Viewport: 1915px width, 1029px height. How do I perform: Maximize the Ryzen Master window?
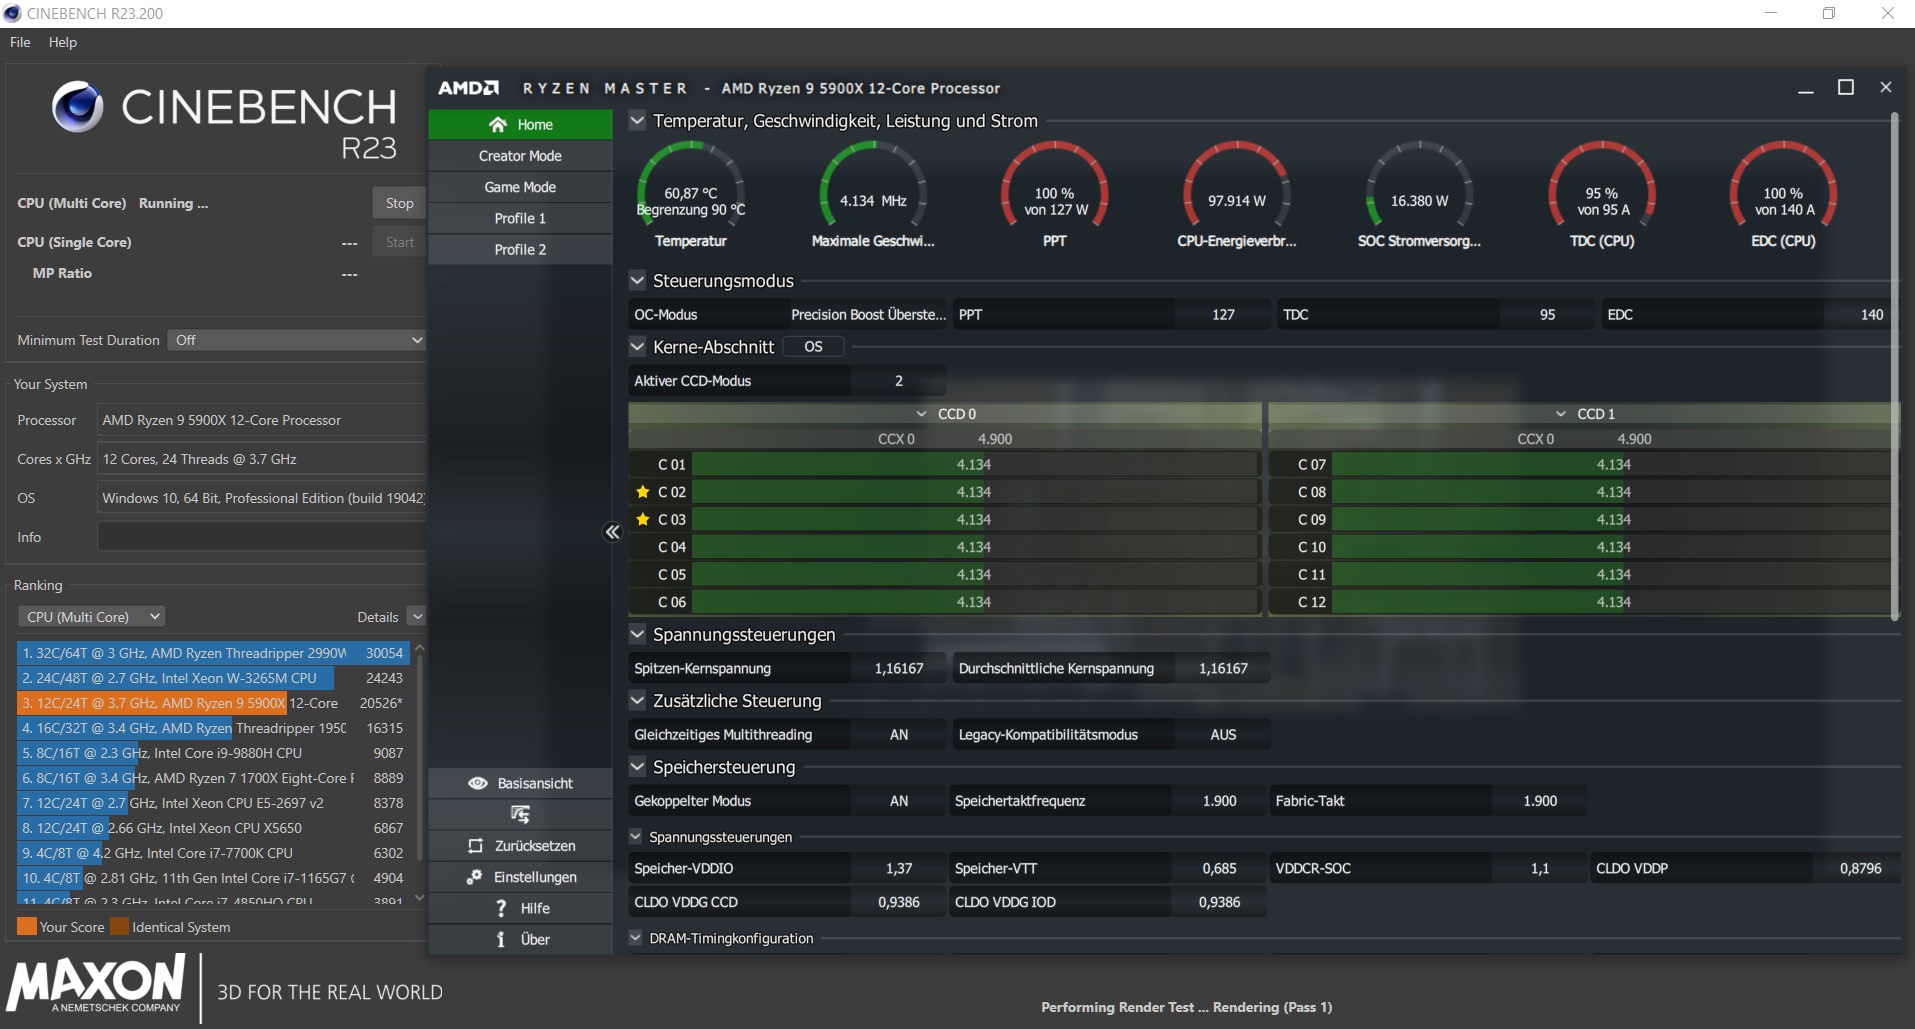(1846, 88)
